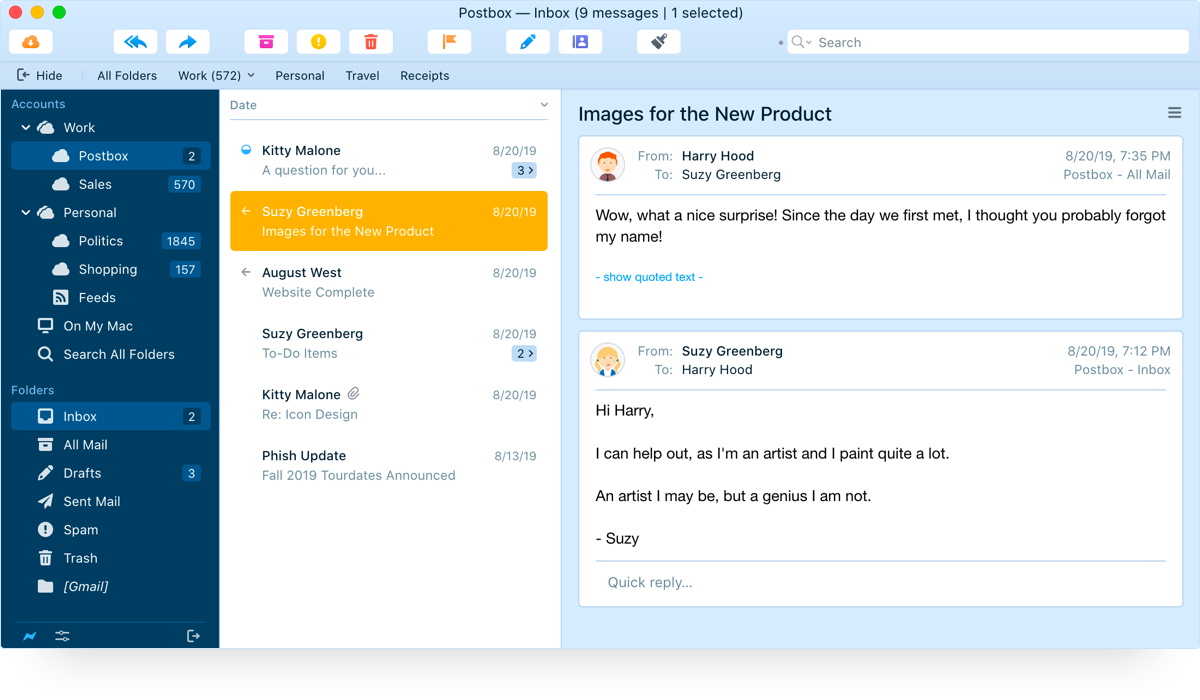Archive the selected message

point(265,41)
